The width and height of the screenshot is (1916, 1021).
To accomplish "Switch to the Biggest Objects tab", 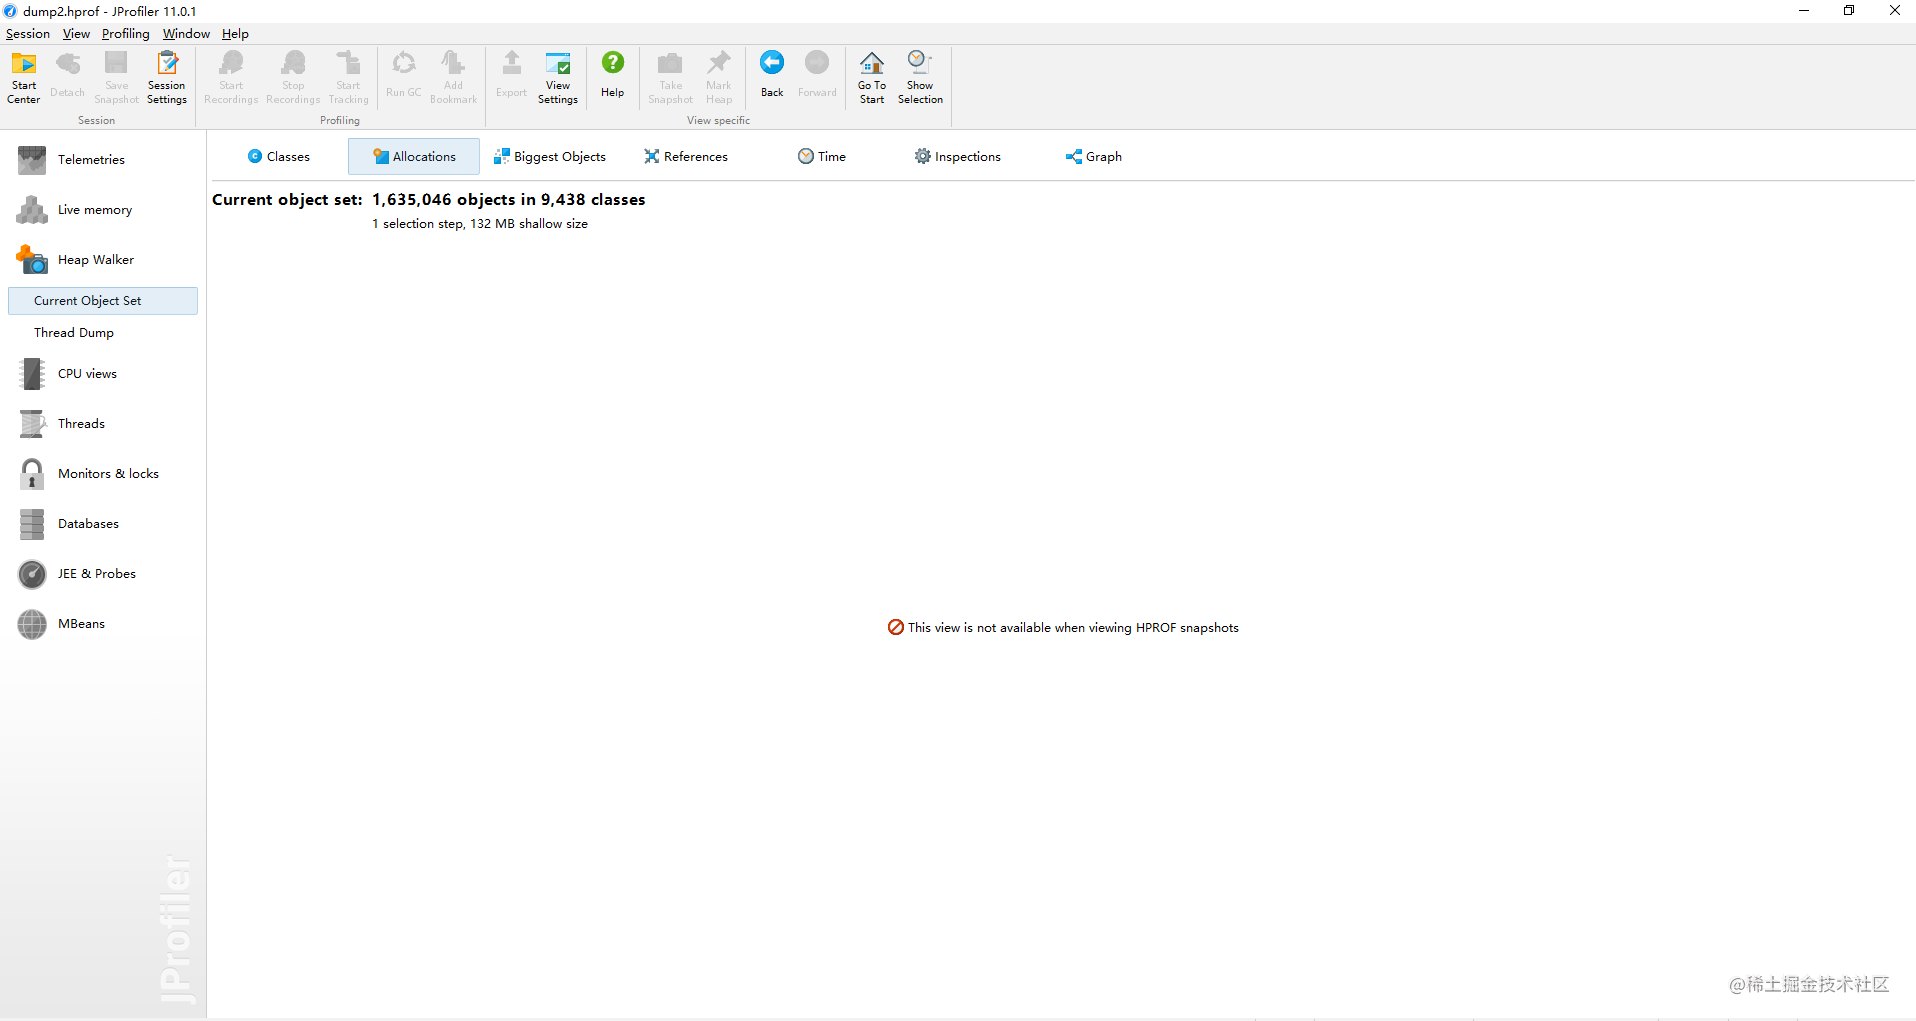I will (550, 157).
